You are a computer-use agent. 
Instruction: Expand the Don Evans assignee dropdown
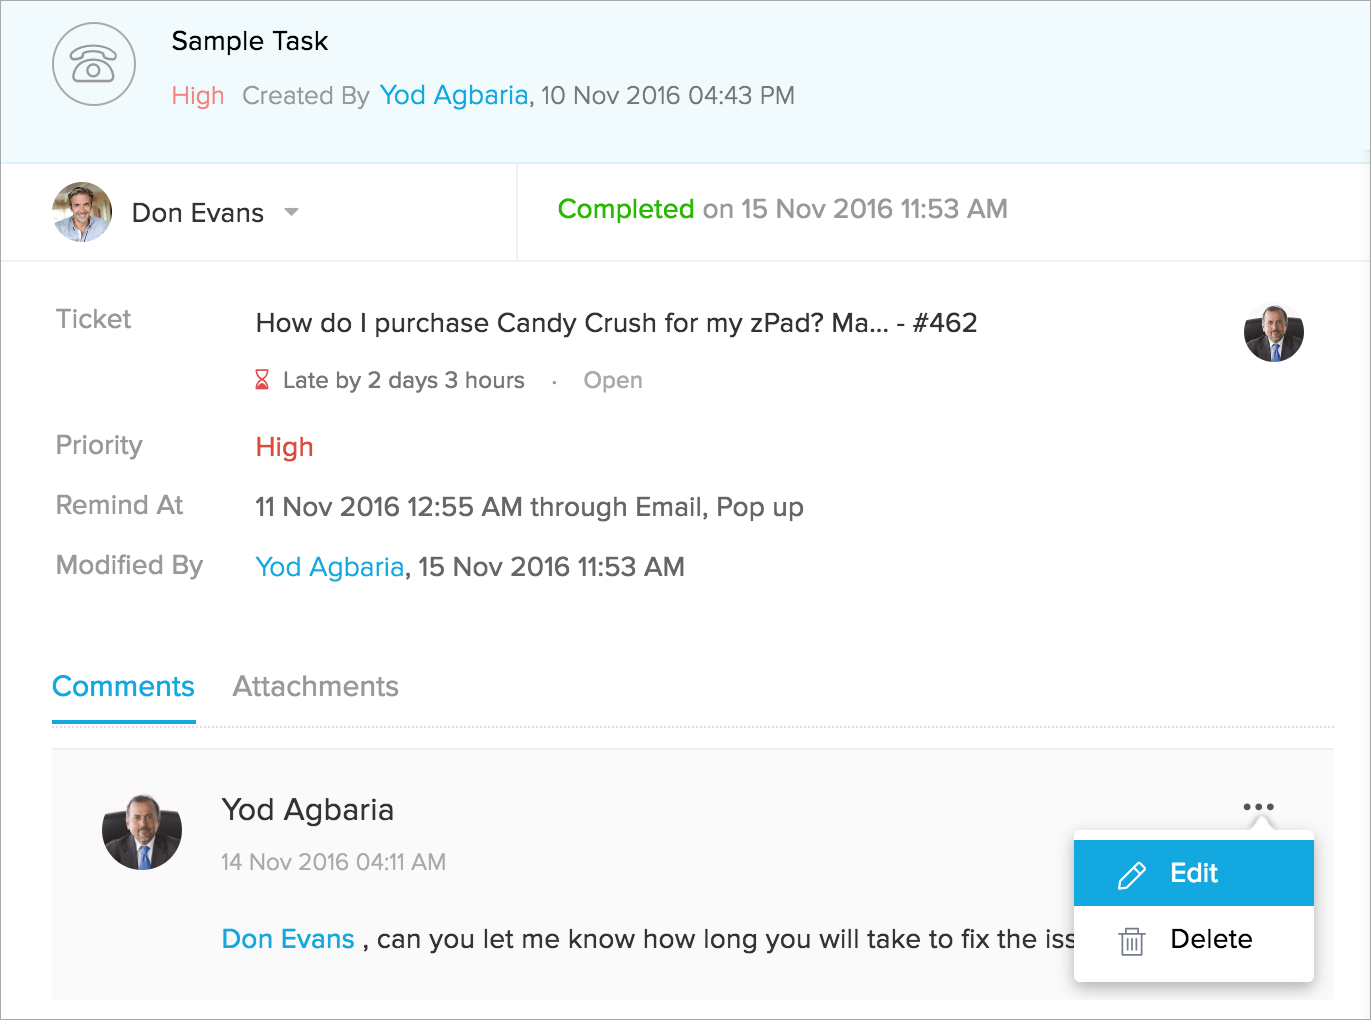[x=291, y=212]
